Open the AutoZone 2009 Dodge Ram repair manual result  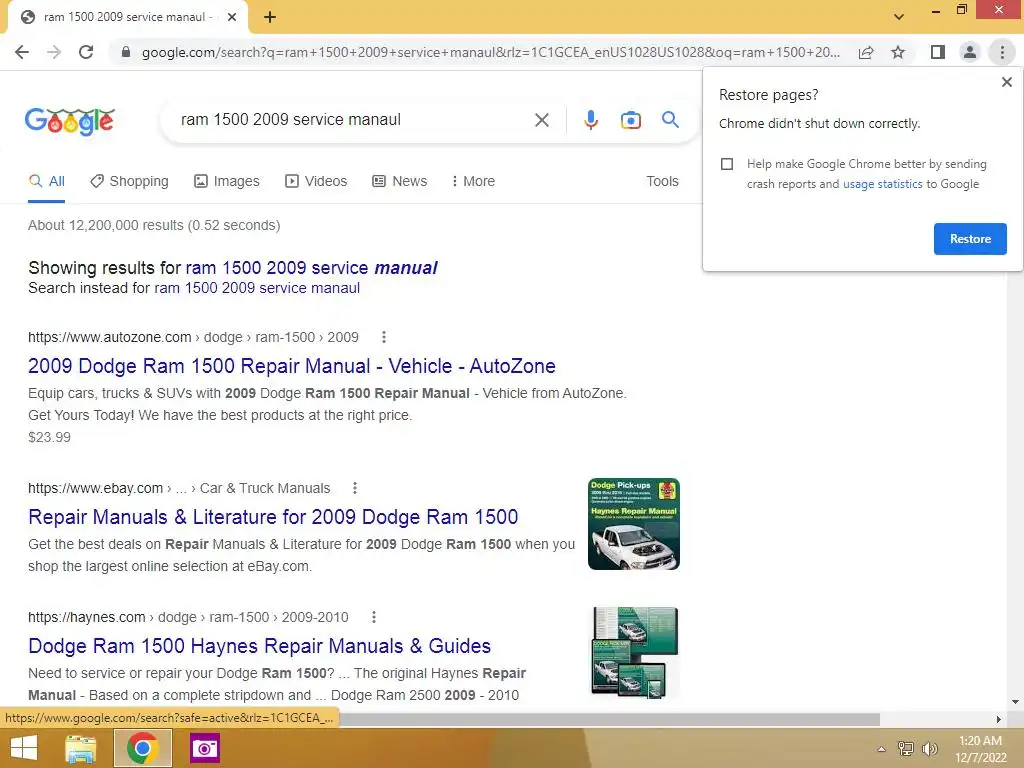coord(291,366)
